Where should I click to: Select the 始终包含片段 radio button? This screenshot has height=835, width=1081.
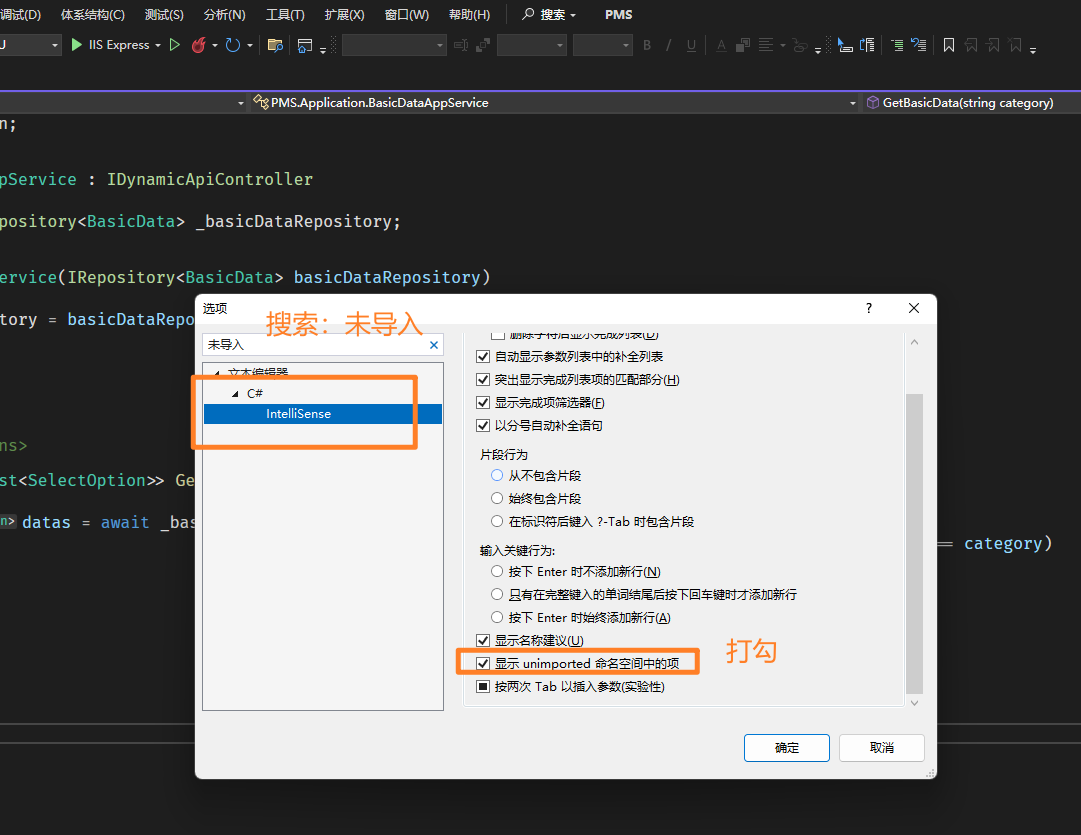pyautogui.click(x=497, y=498)
